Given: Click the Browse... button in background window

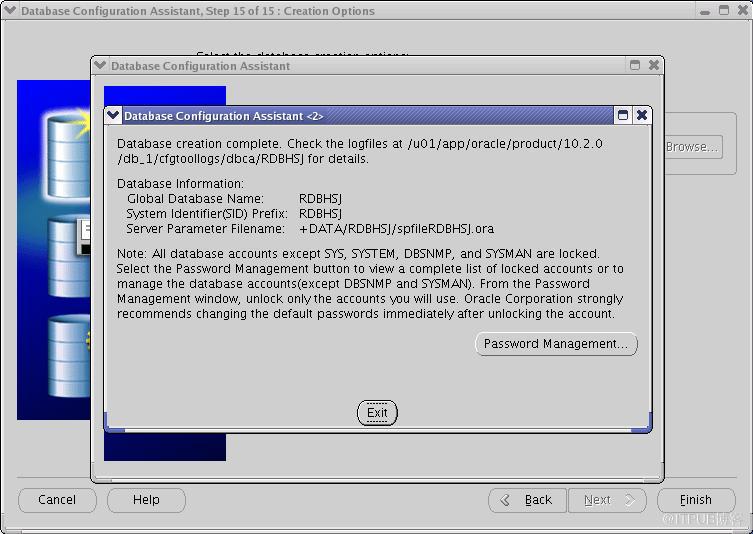Looking at the screenshot, I should pos(693,147).
